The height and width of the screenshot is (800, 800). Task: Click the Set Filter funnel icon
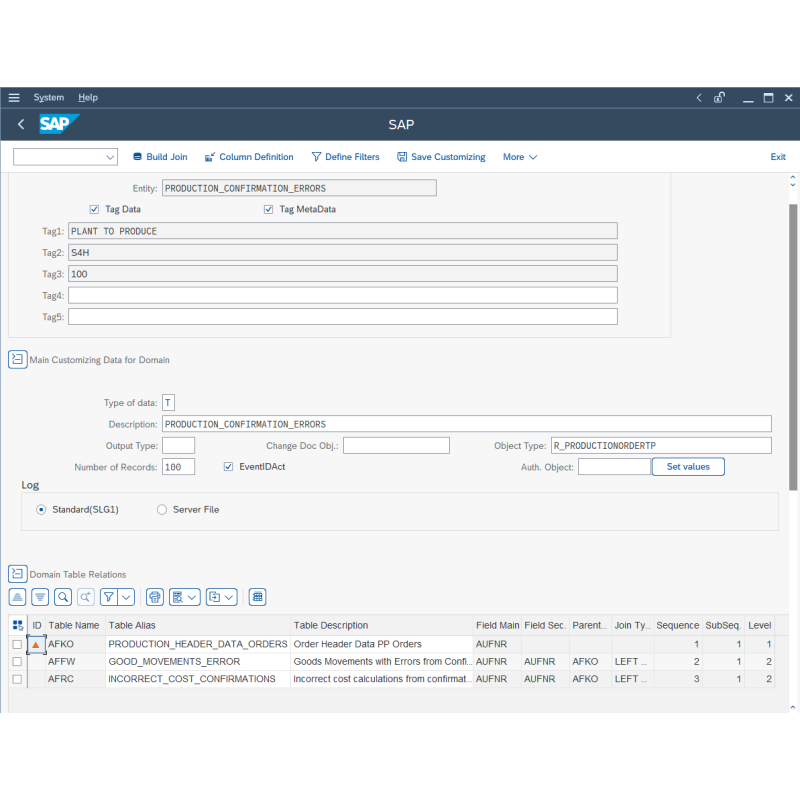109,596
